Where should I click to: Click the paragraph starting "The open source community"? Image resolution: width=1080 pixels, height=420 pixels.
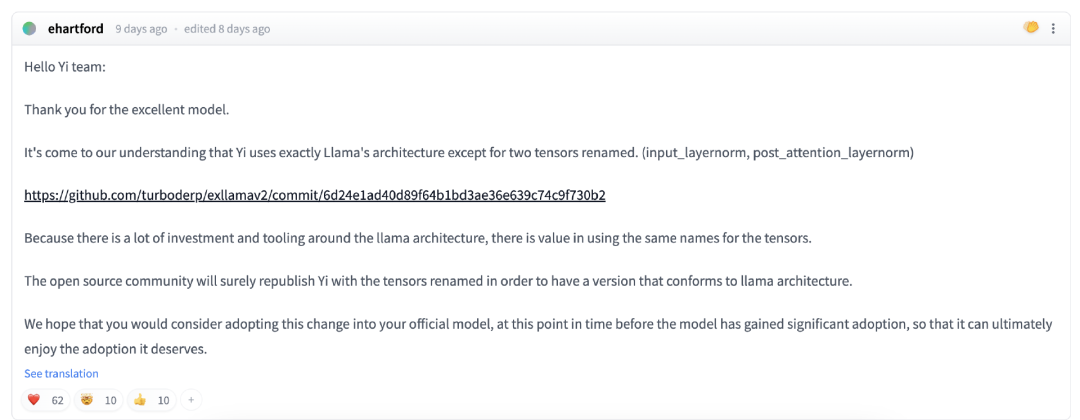(438, 281)
